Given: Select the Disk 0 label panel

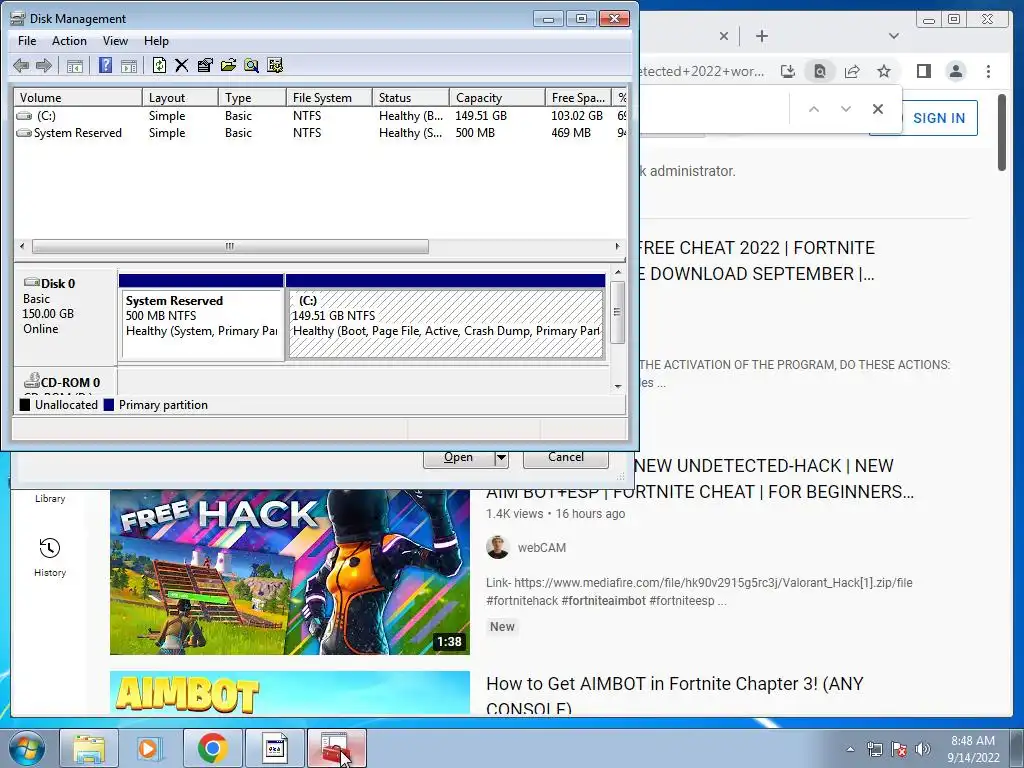Looking at the screenshot, I should click(65, 317).
